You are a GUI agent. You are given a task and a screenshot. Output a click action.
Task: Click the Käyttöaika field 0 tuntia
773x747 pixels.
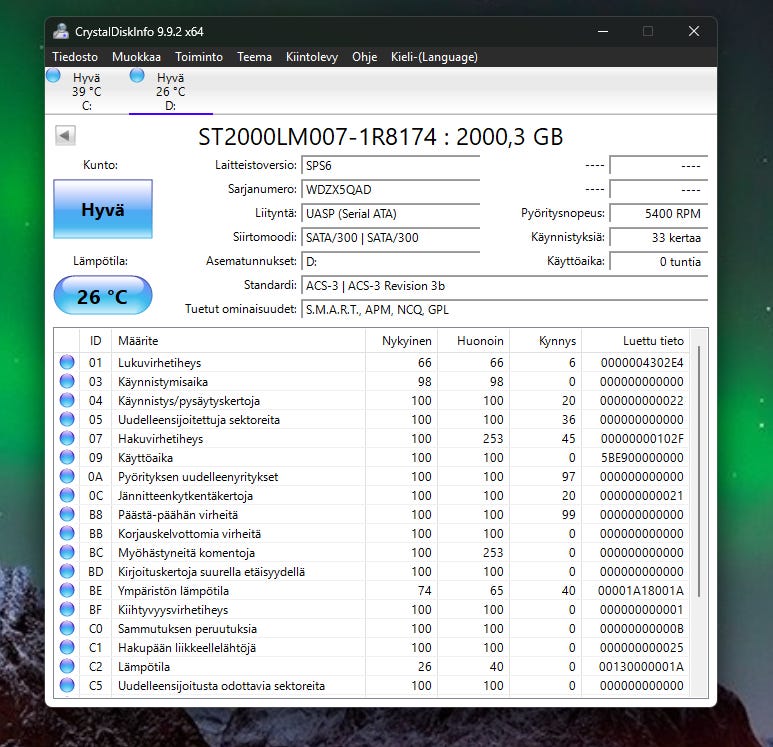click(x=659, y=261)
